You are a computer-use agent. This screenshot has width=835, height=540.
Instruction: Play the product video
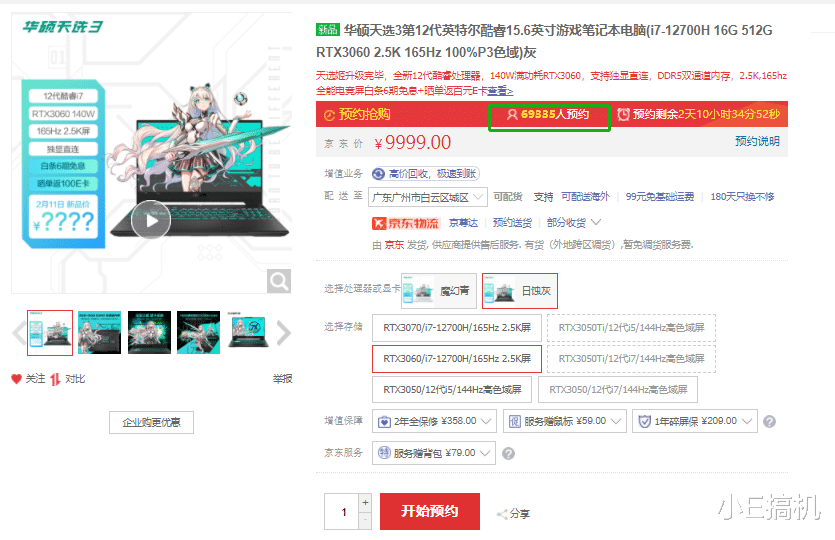(151, 220)
